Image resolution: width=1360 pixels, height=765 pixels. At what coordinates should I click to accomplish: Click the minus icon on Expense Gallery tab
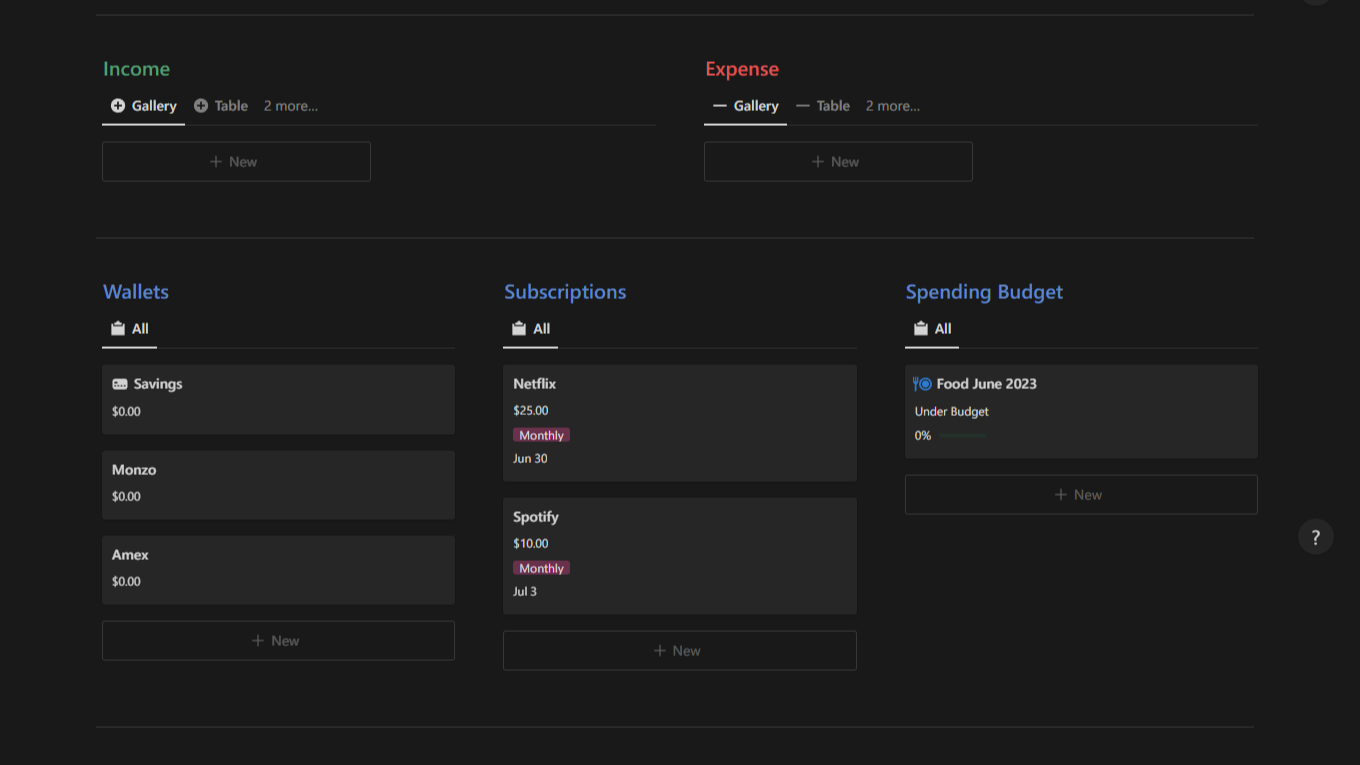pos(720,106)
